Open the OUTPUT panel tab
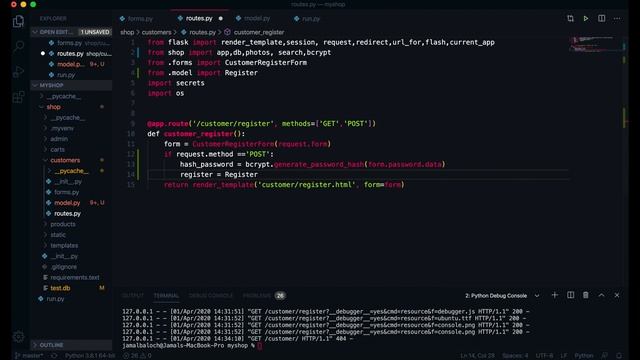Screen dimensions: 640x360 point(133,296)
